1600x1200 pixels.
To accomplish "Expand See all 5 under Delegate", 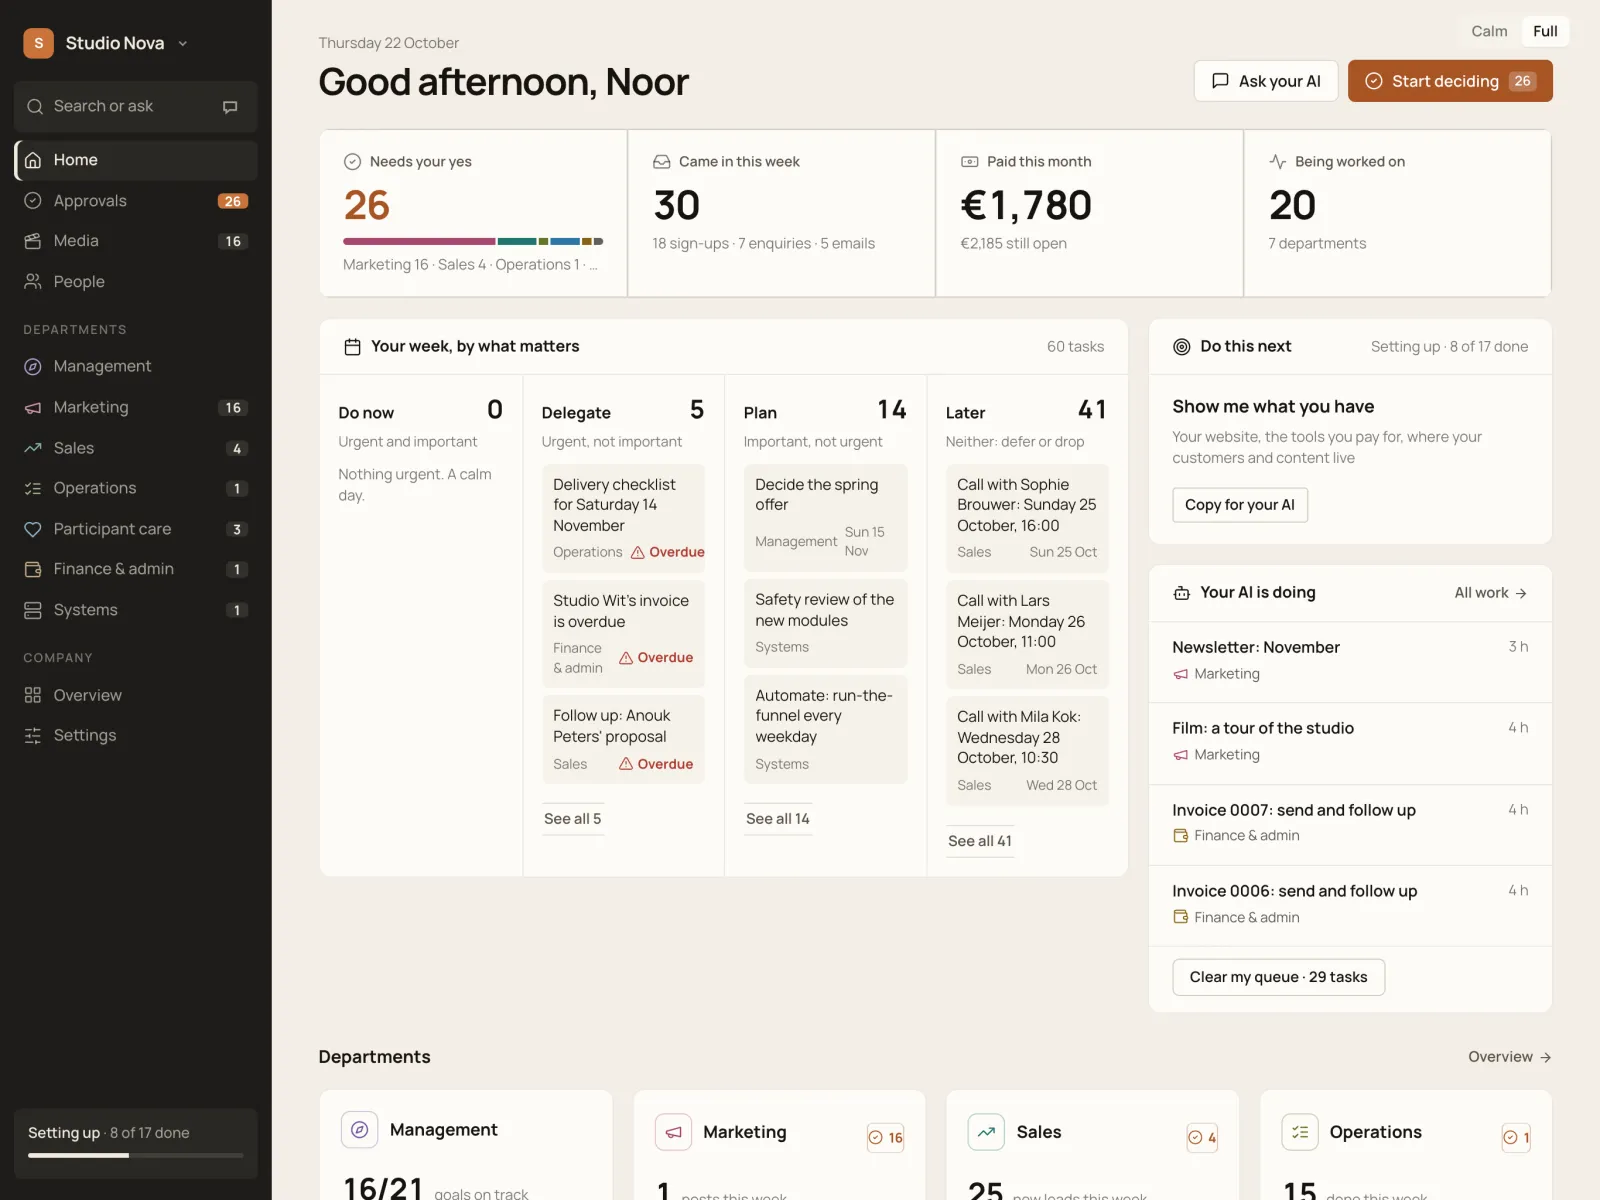I will (x=573, y=819).
